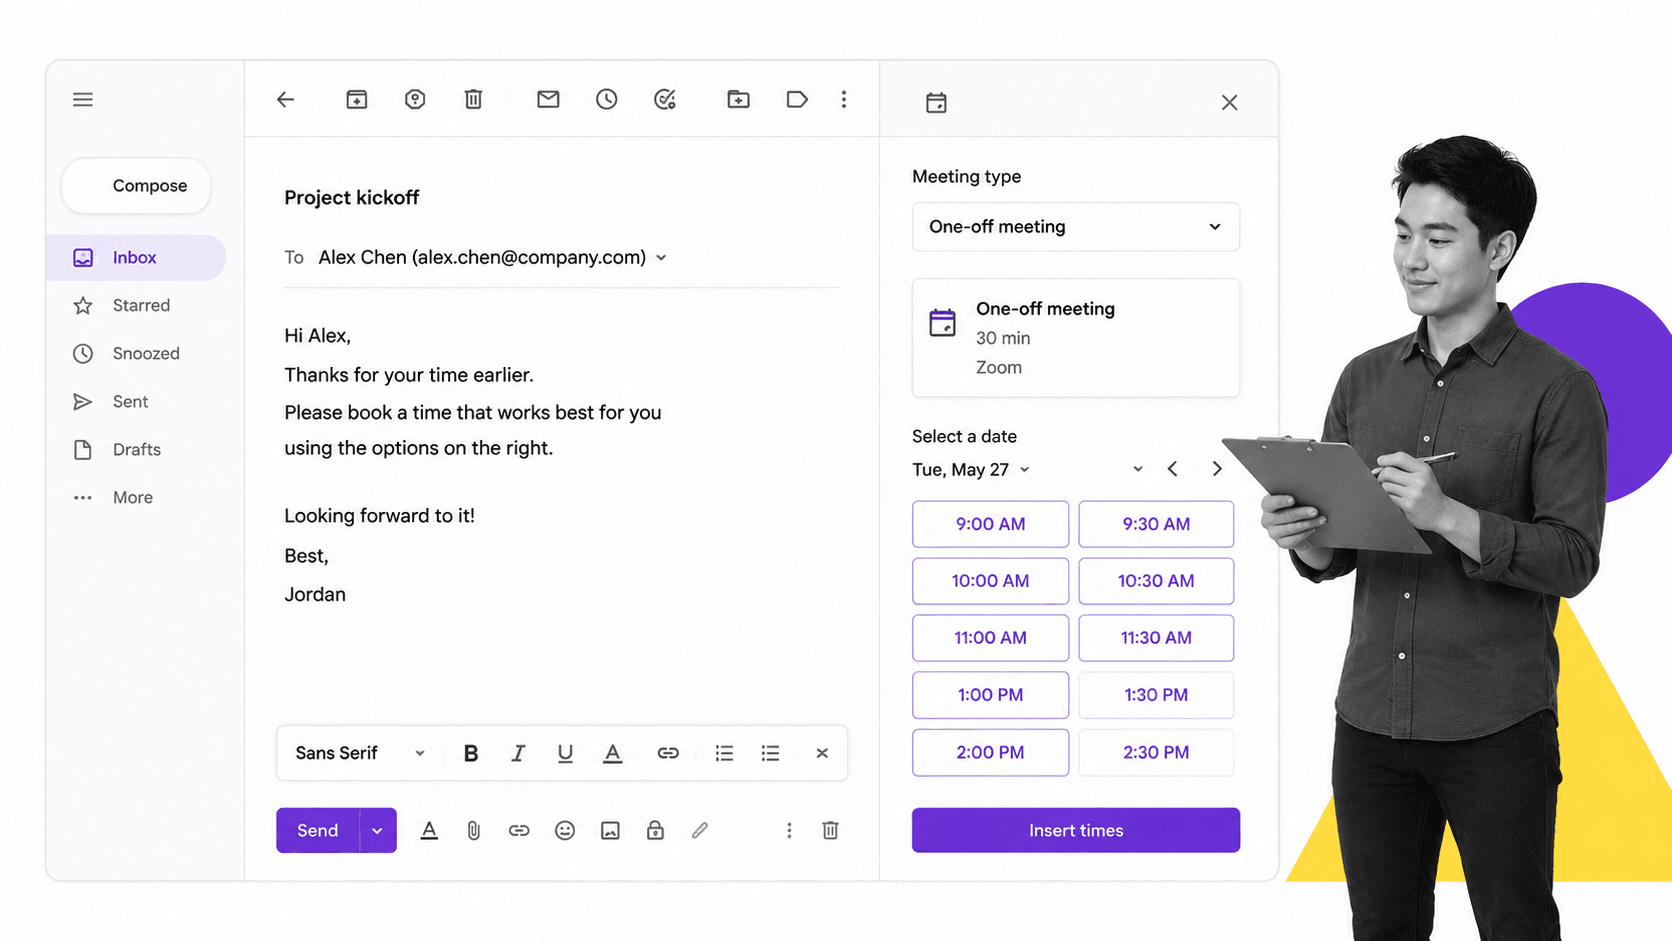Viewport: 1672px width, 941px height.
Task: Open Meeting type One-off meeting dropdown
Action: [1076, 227]
